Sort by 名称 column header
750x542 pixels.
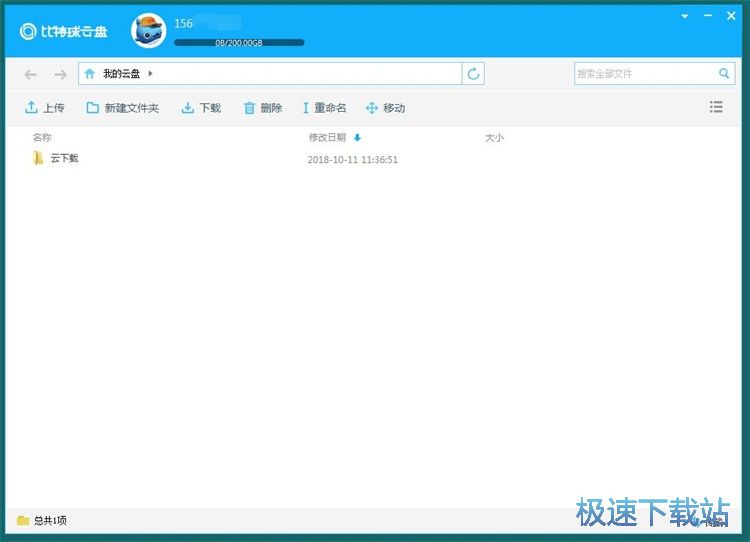(42, 138)
